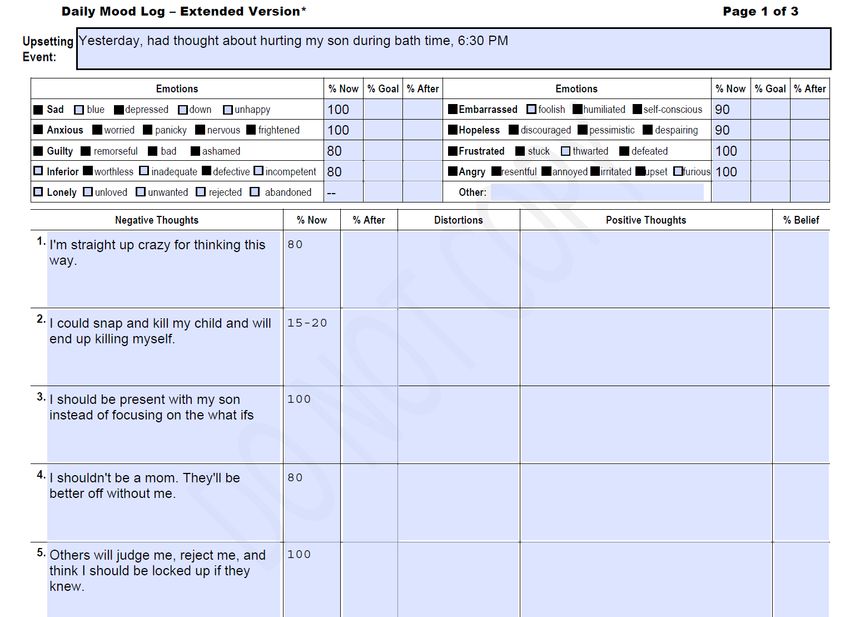Focus the % Belief field for thought 3
The image size is (850, 617).
(801, 425)
